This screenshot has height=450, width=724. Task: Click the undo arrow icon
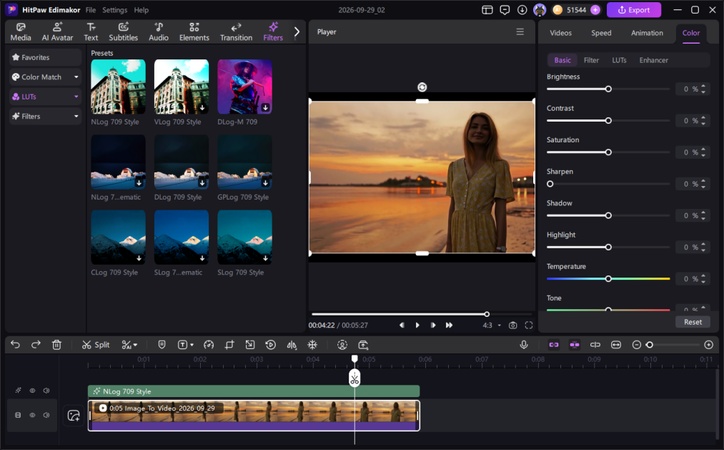15,345
